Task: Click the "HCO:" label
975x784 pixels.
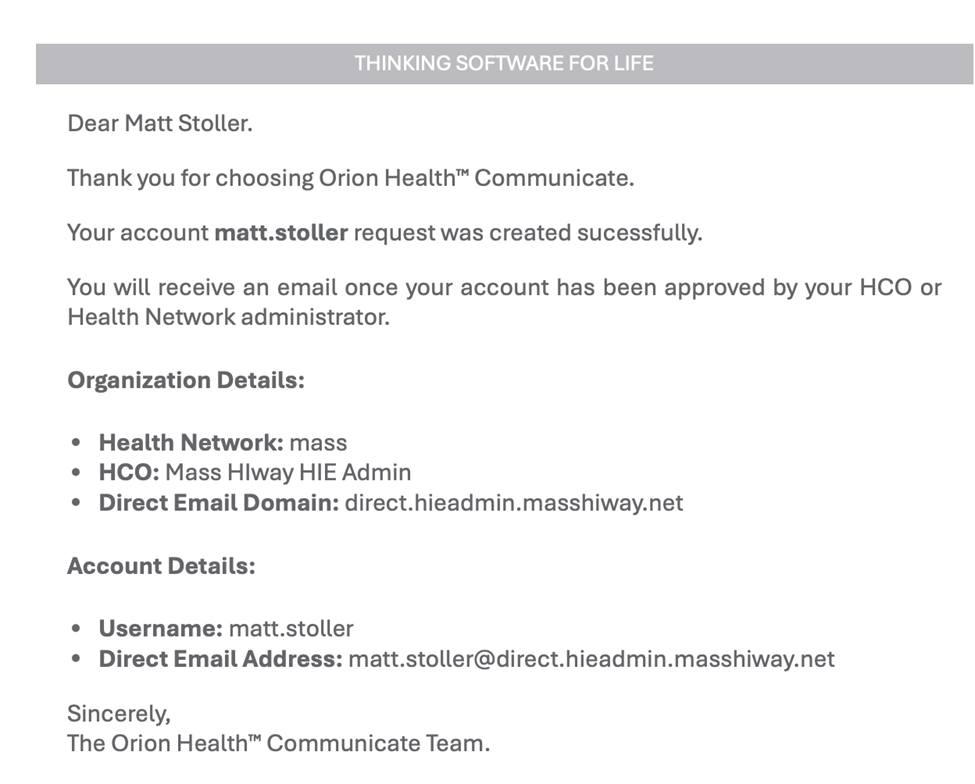Action: pos(129,472)
